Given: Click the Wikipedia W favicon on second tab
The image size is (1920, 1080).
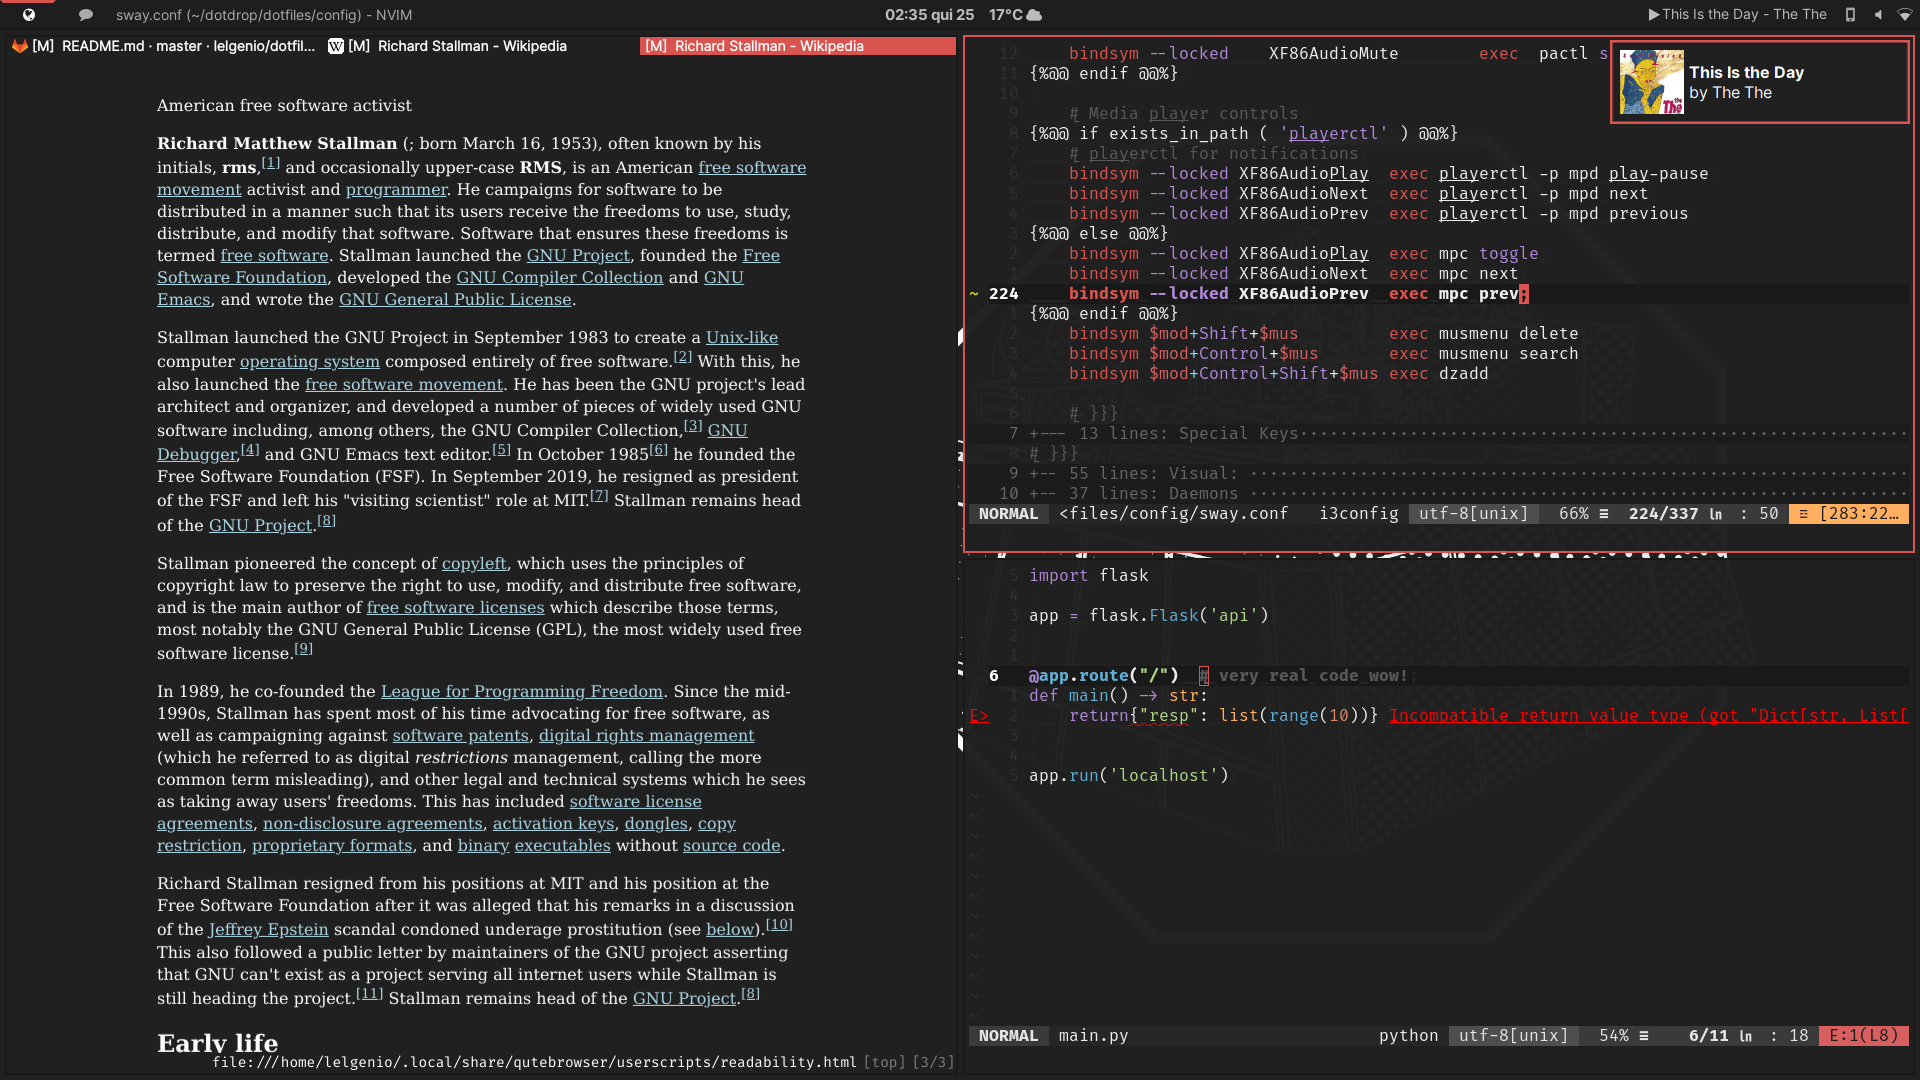Looking at the screenshot, I should point(336,46).
